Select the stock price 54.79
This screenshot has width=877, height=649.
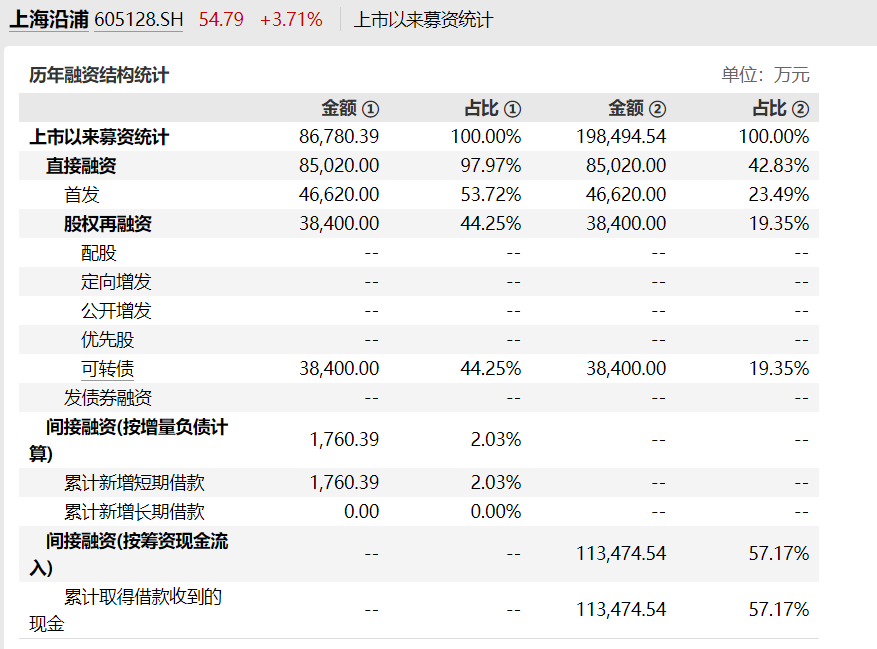[221, 20]
